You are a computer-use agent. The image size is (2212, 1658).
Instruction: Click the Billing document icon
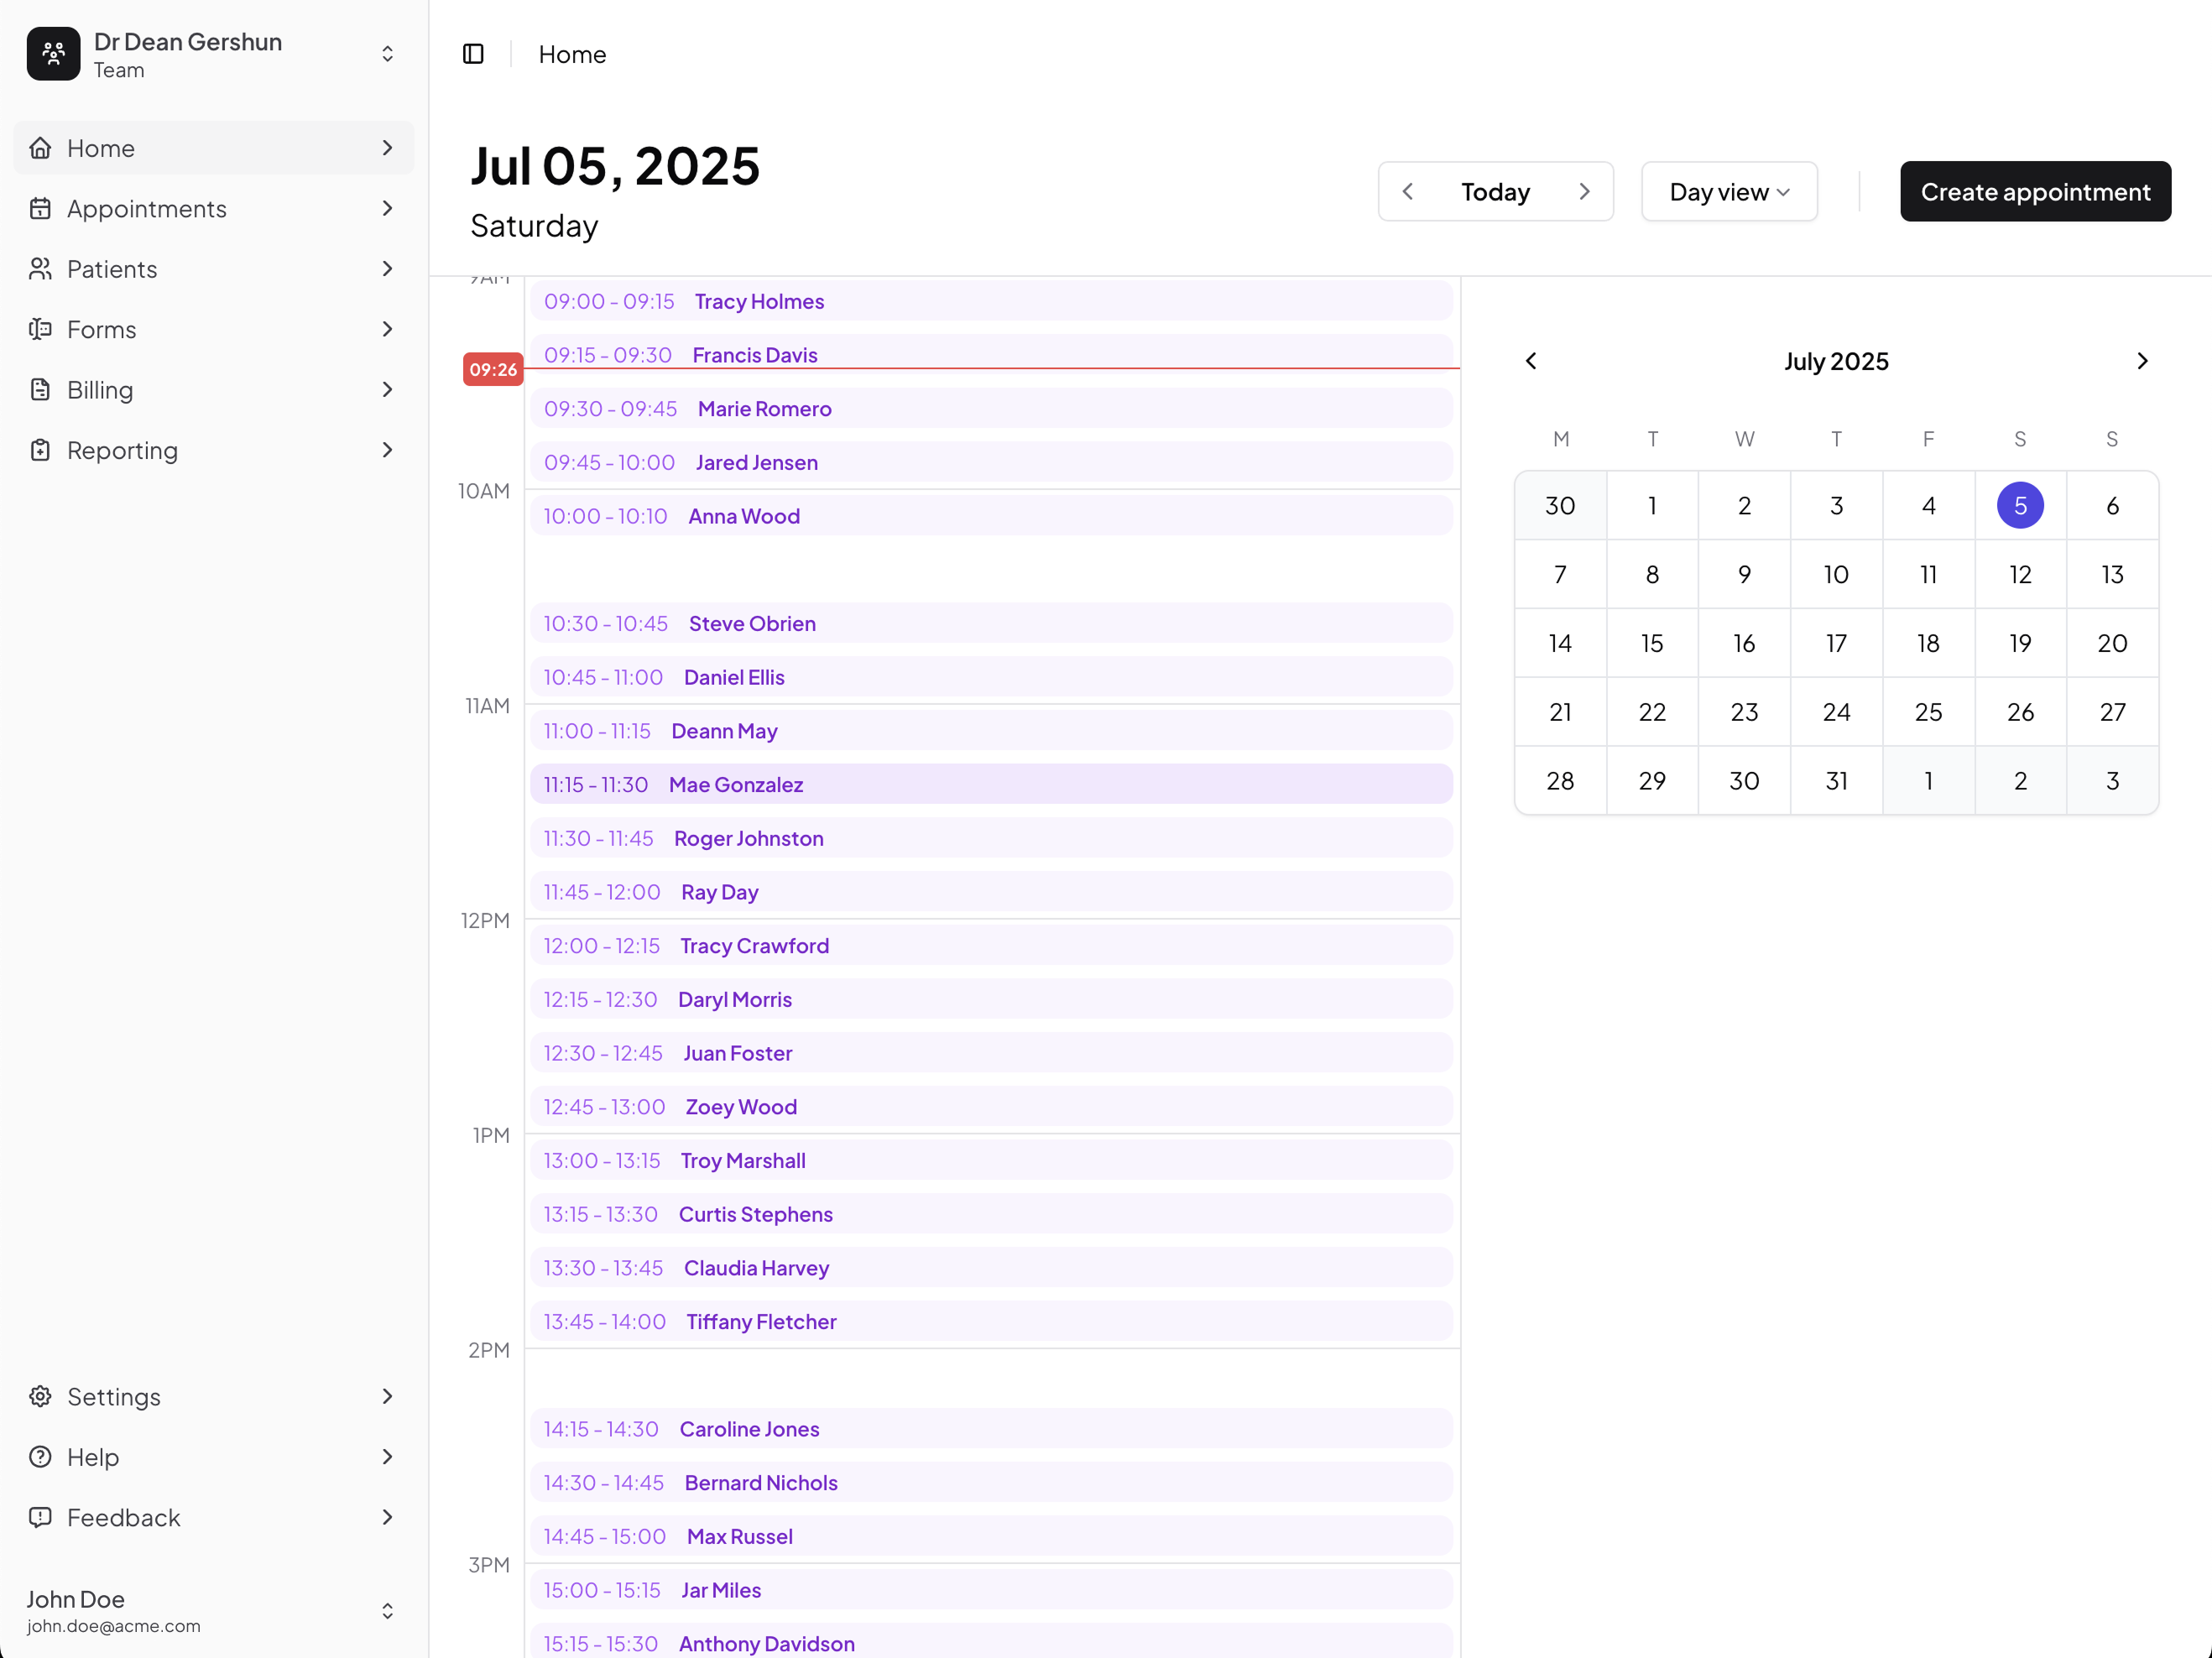coord(40,390)
